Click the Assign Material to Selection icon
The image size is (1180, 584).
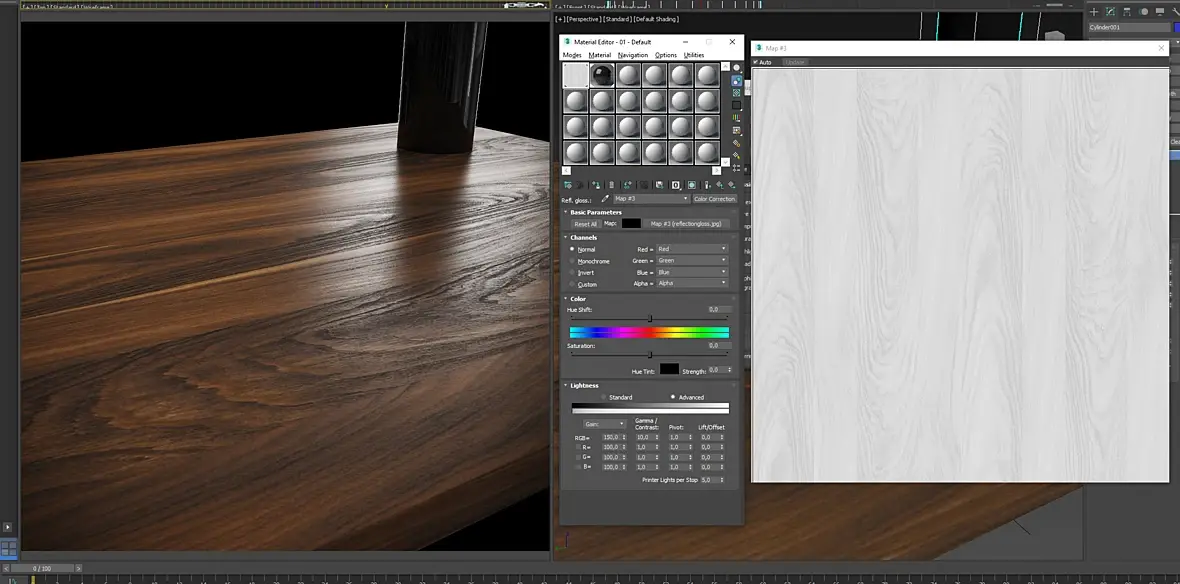point(596,185)
